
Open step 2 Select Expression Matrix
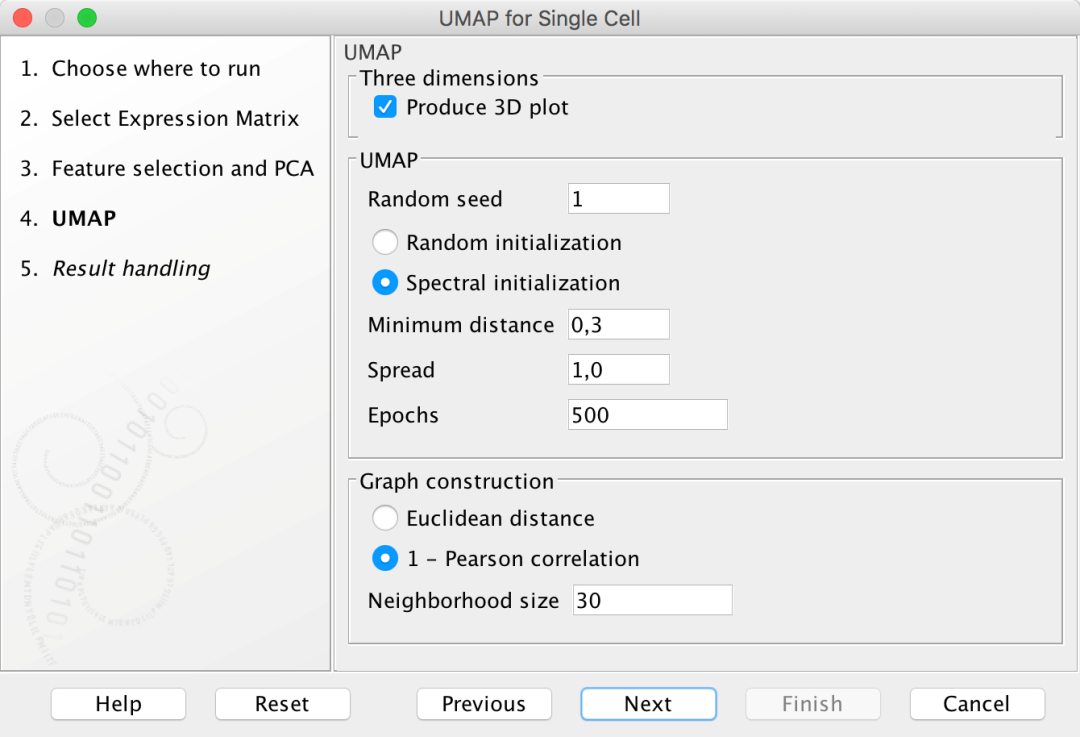[175, 119]
